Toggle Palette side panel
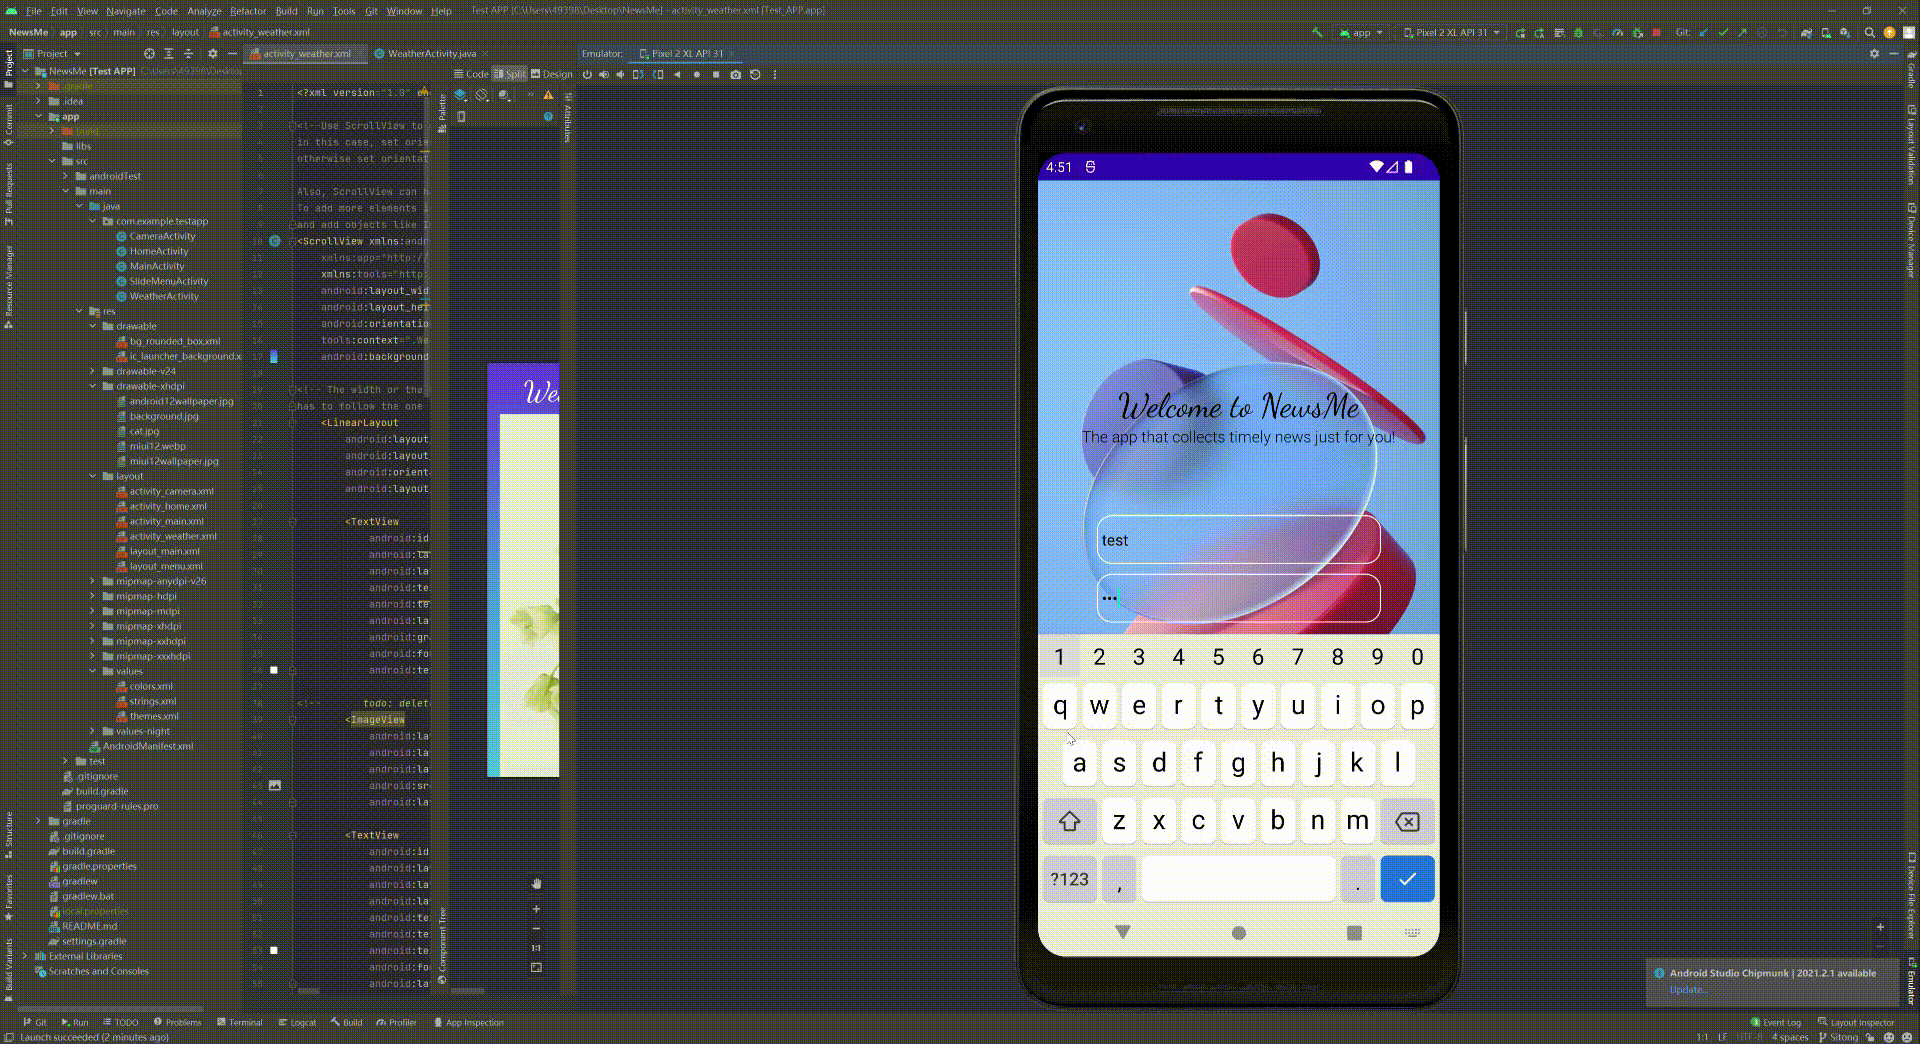1920x1044 pixels. (442, 113)
